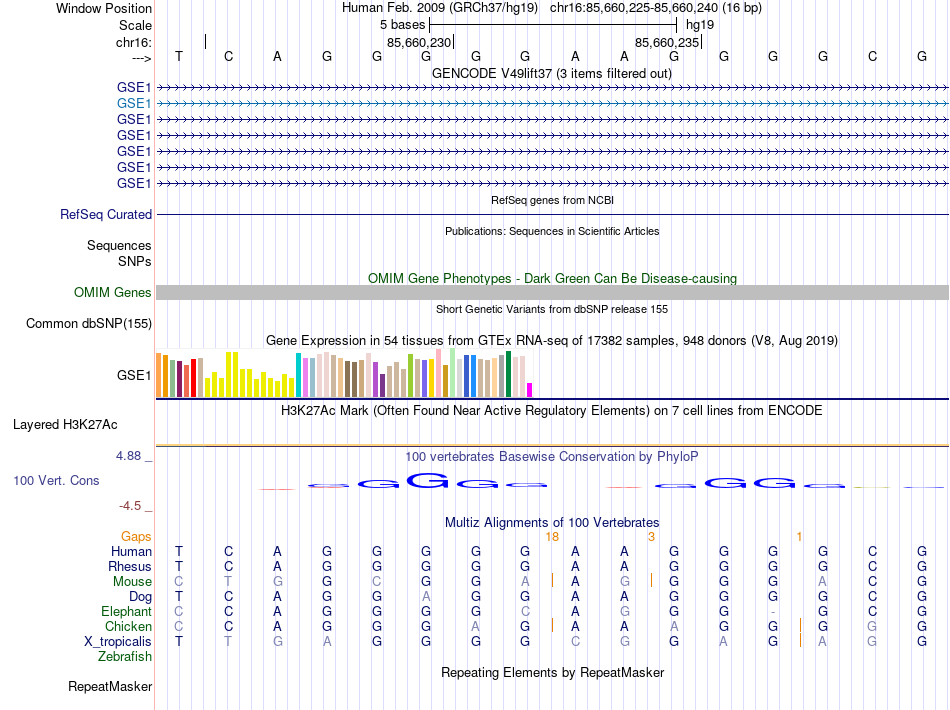Viewport: 950px width, 710px height.
Task: Open the RefSeq Curated track label
Action: [x=106, y=214]
